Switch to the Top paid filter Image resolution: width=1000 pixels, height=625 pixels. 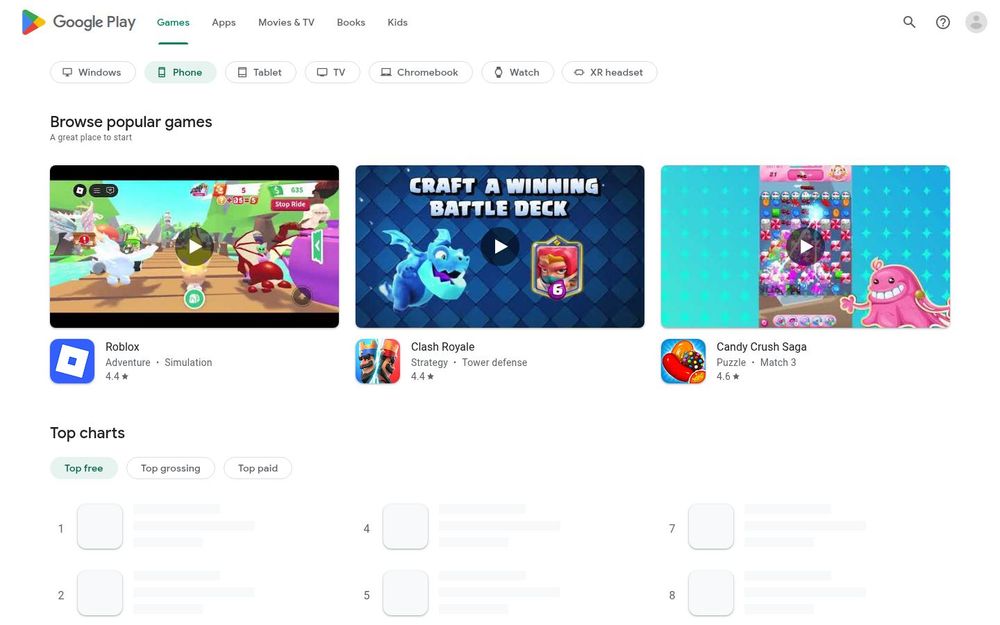click(257, 467)
